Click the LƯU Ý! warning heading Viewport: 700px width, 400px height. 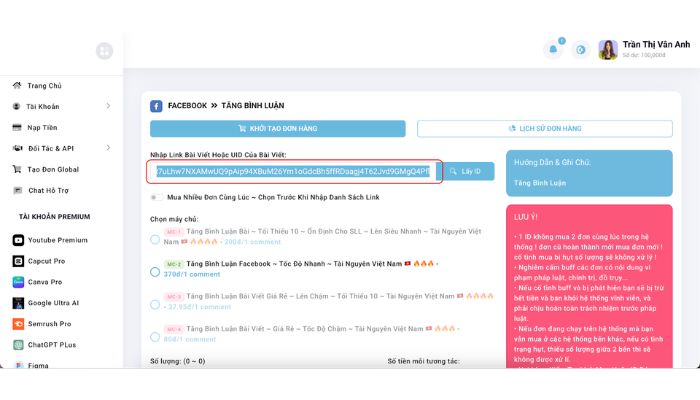pos(525,217)
